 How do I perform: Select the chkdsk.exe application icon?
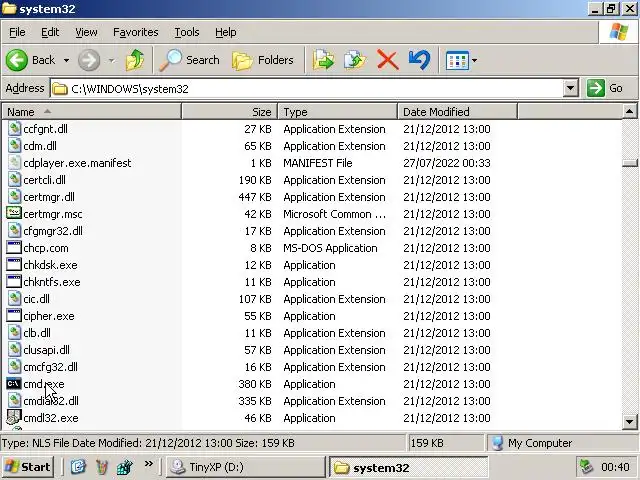pos(14,265)
